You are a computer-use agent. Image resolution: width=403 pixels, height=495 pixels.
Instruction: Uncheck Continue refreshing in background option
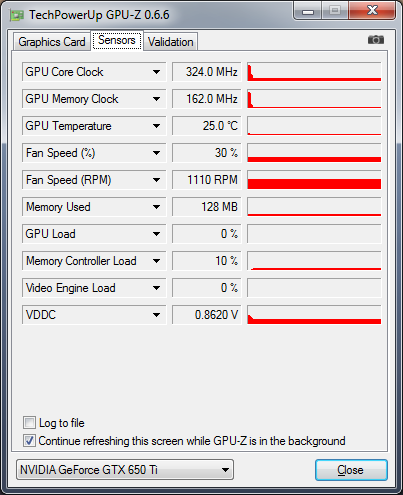tap(29, 441)
